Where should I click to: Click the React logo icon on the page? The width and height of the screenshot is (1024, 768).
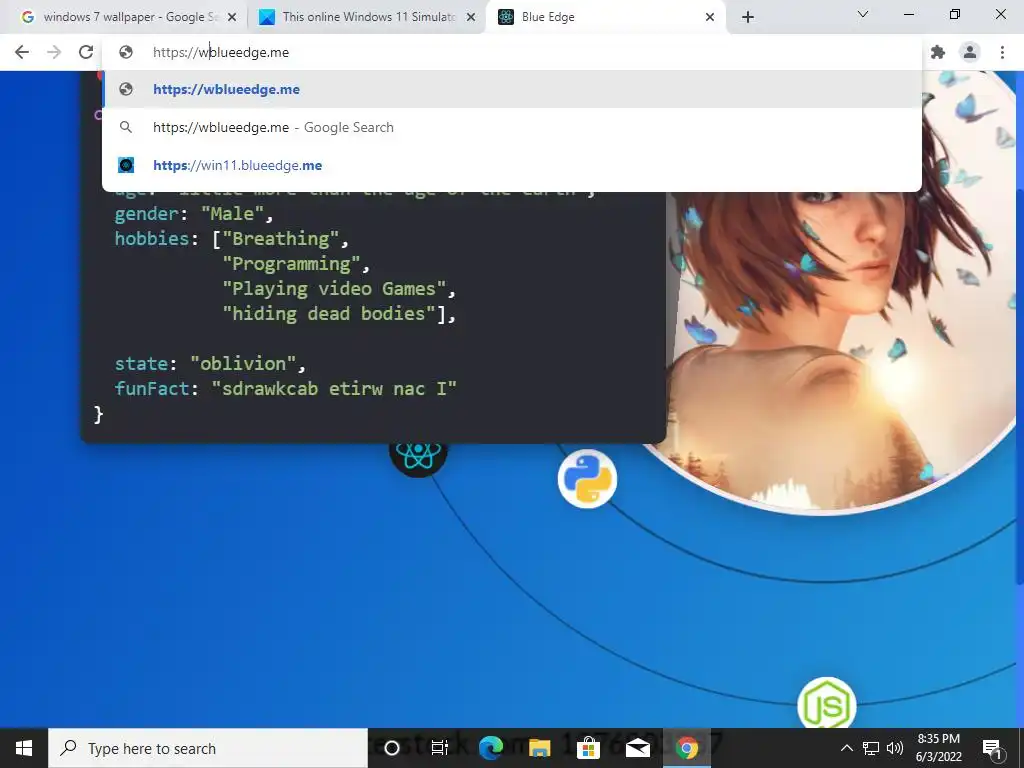[418, 456]
